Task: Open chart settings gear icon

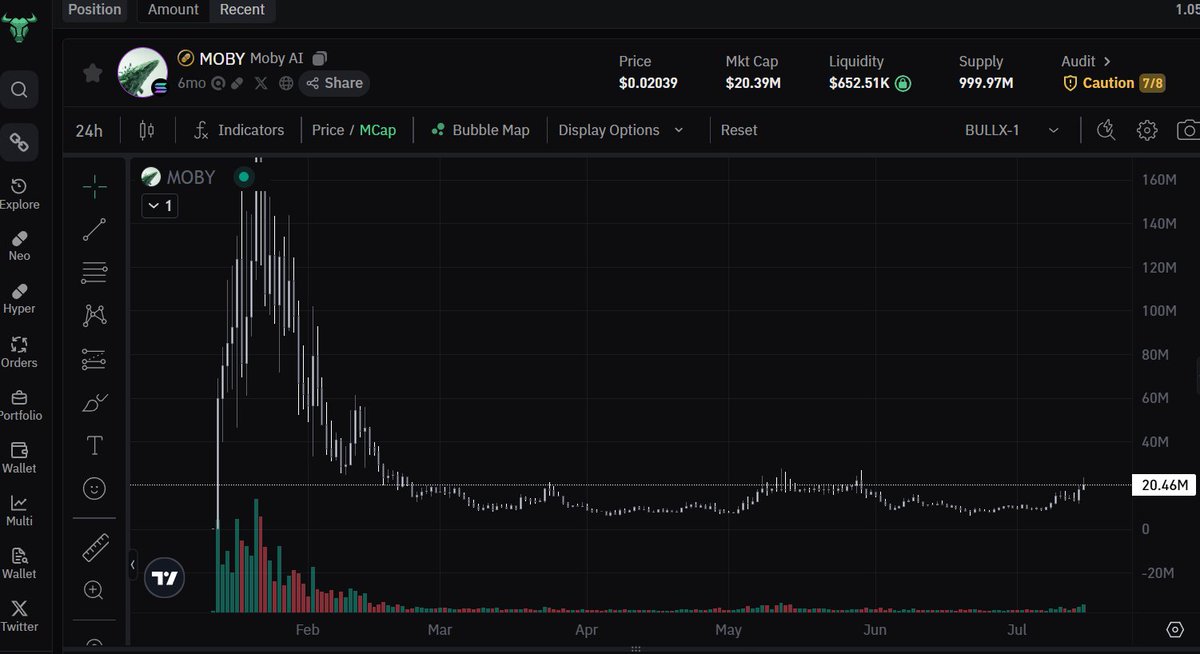Action: 1147,130
